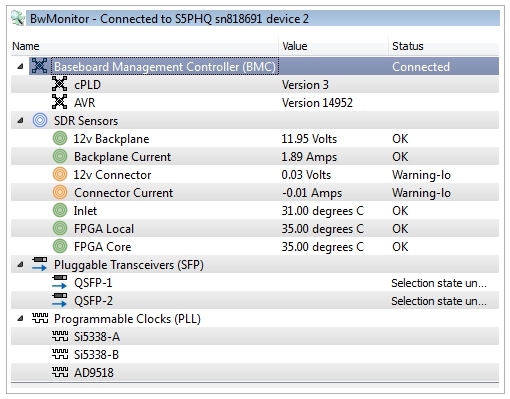This screenshot has width=510, height=399.
Task: Click QSFP-1 'Selection state un...' status
Action: [439, 283]
